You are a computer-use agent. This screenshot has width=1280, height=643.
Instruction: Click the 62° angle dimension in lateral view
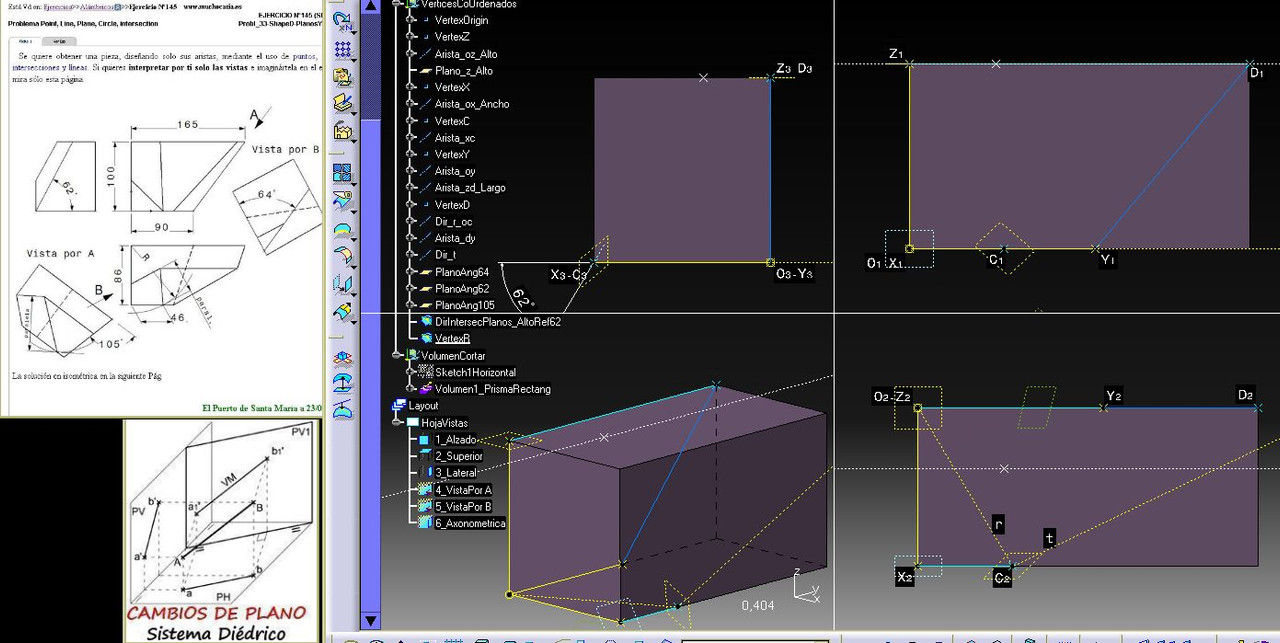coord(524,297)
